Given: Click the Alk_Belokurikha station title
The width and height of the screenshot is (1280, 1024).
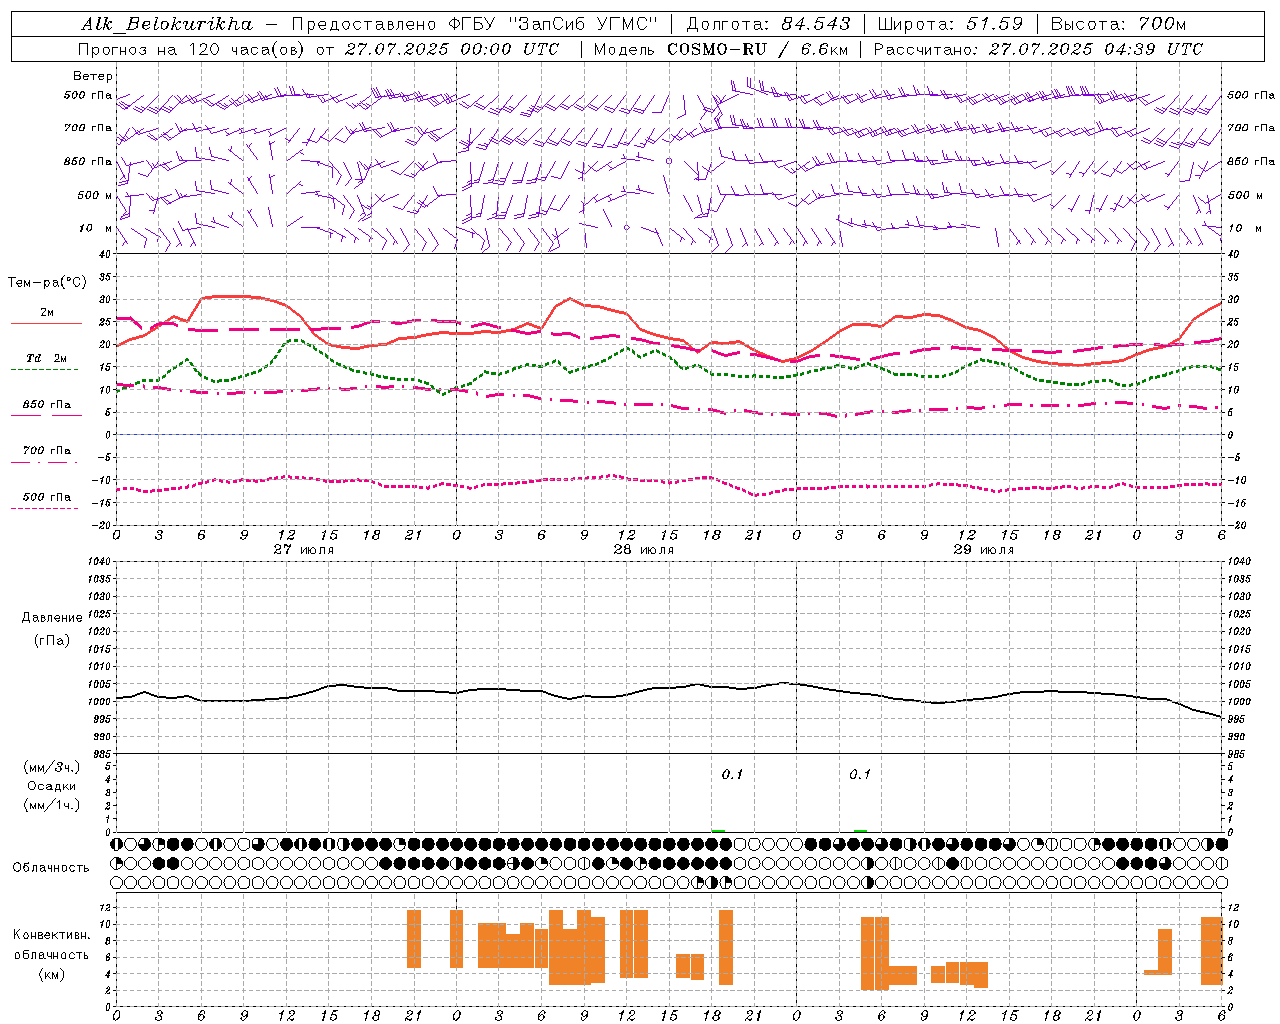Looking at the screenshot, I should coord(167,24).
